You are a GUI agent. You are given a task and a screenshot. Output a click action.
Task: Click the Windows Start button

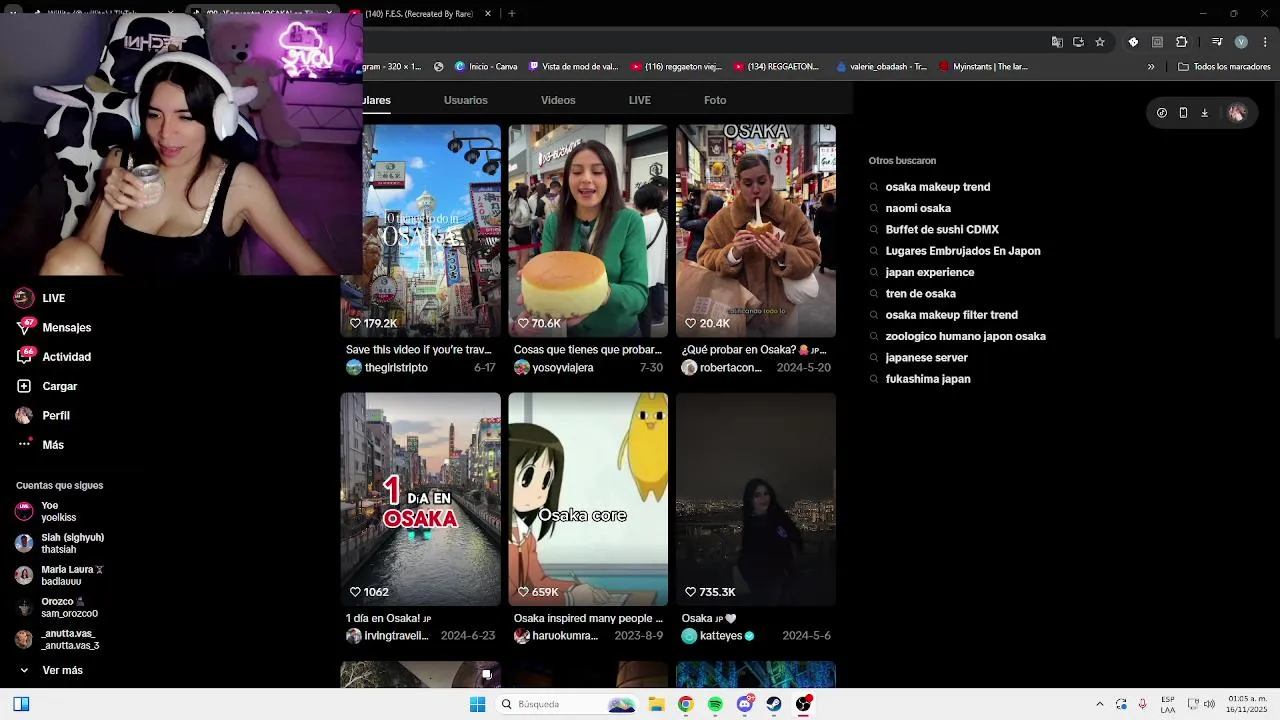(x=477, y=704)
